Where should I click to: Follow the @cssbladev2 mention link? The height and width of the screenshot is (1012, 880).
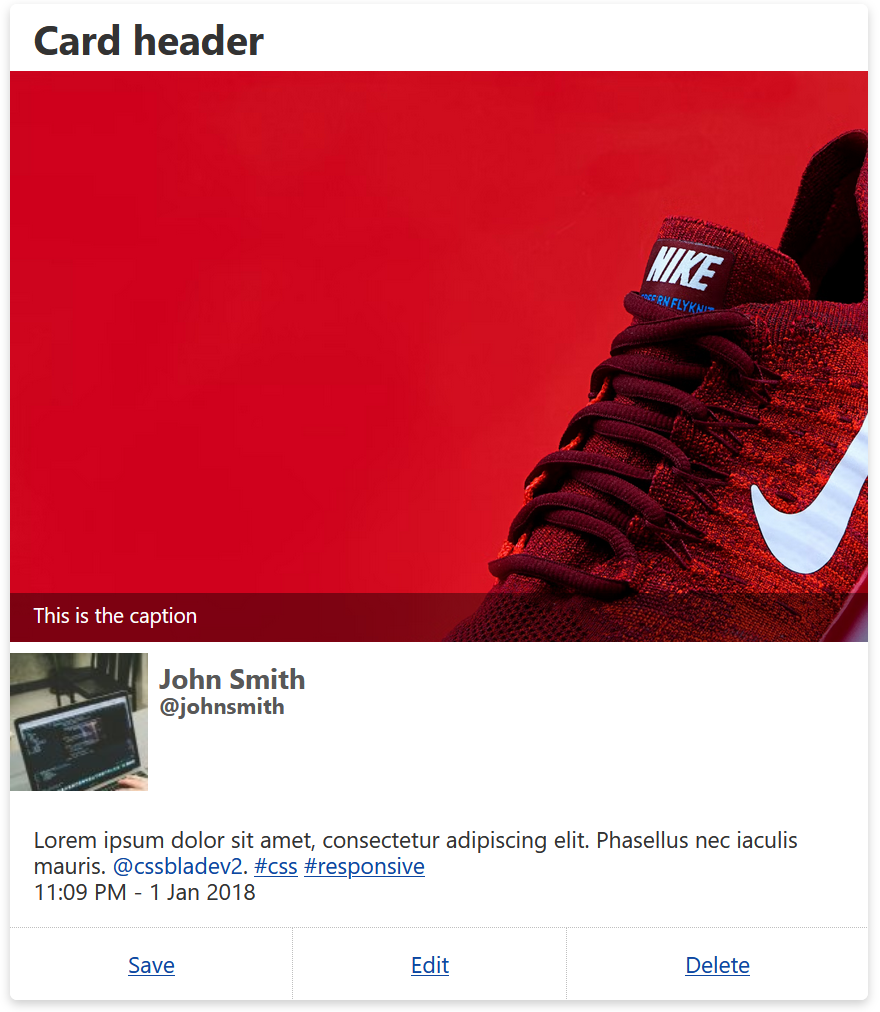coord(177,866)
